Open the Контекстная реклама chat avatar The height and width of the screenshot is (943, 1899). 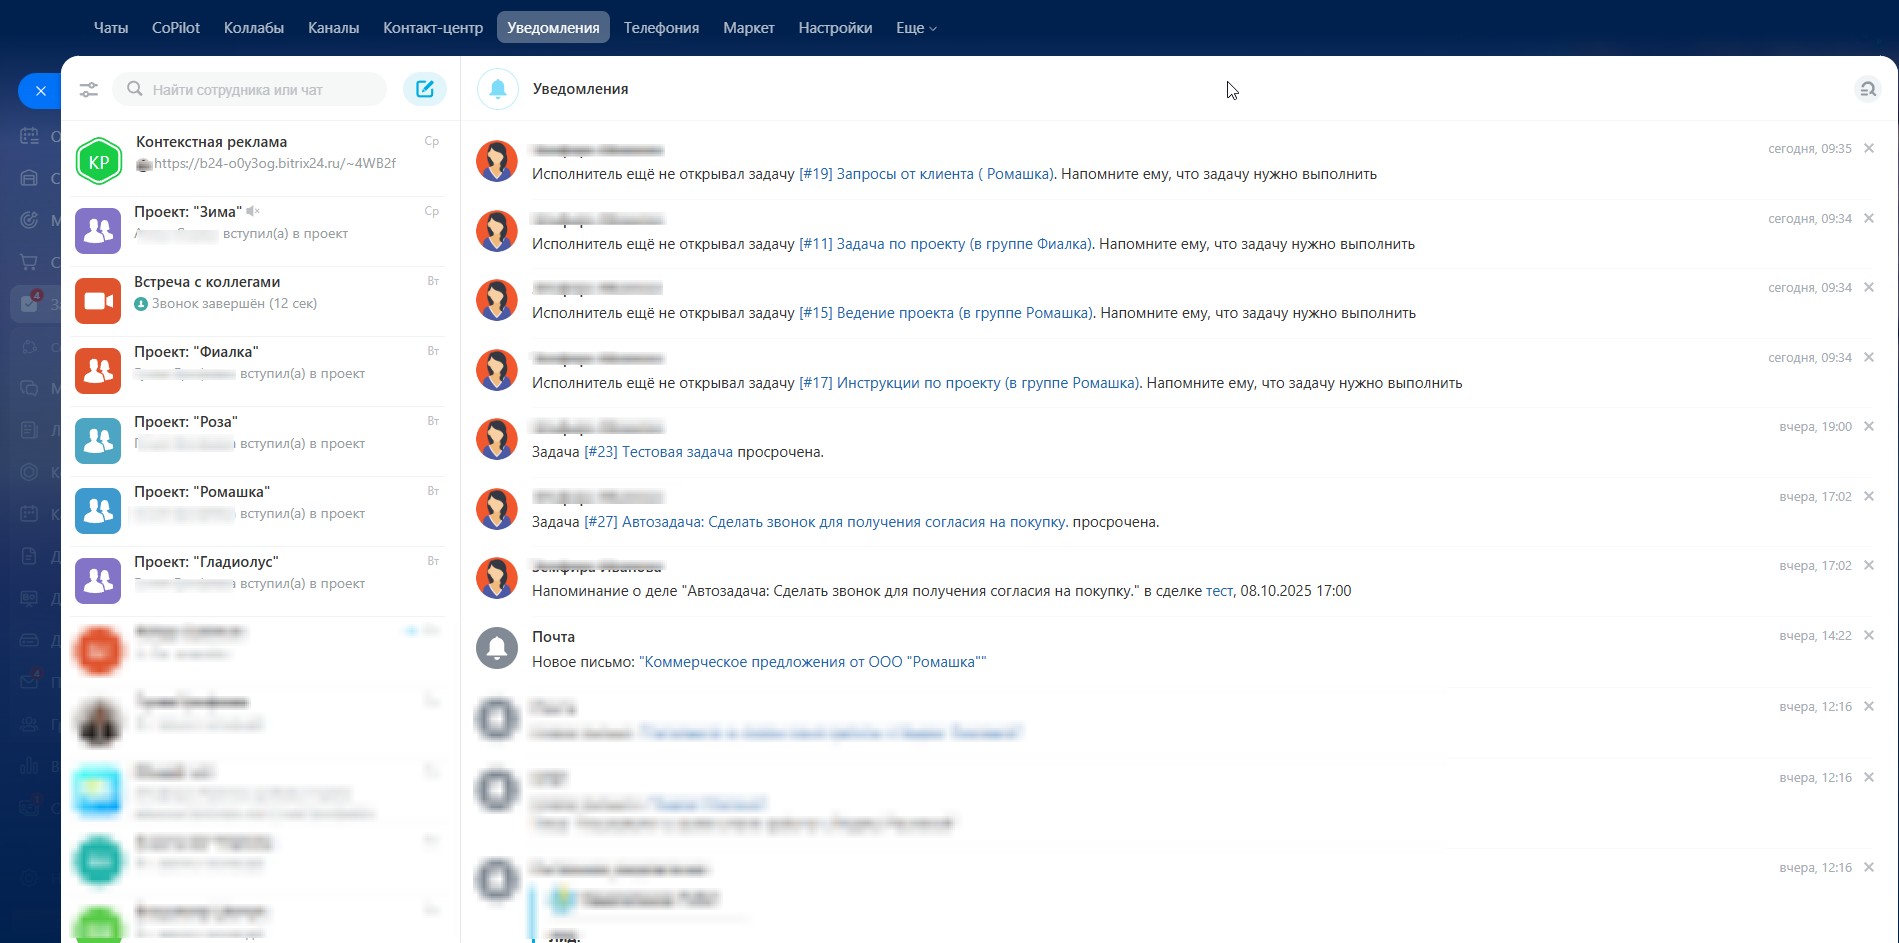[x=99, y=162]
